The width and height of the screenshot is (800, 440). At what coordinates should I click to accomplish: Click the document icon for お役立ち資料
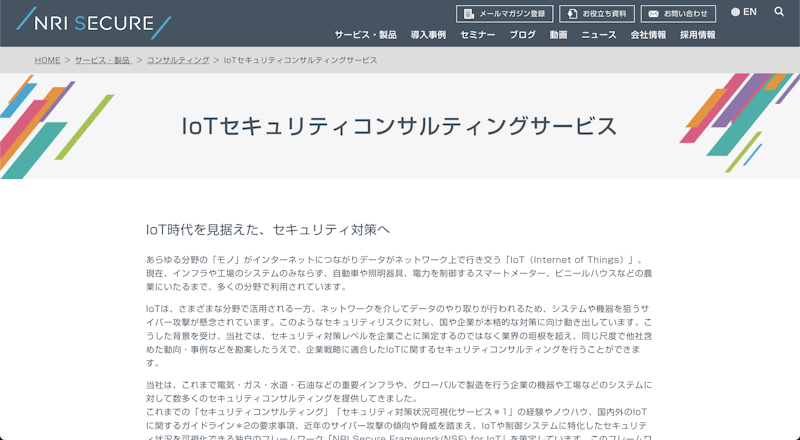(571, 14)
